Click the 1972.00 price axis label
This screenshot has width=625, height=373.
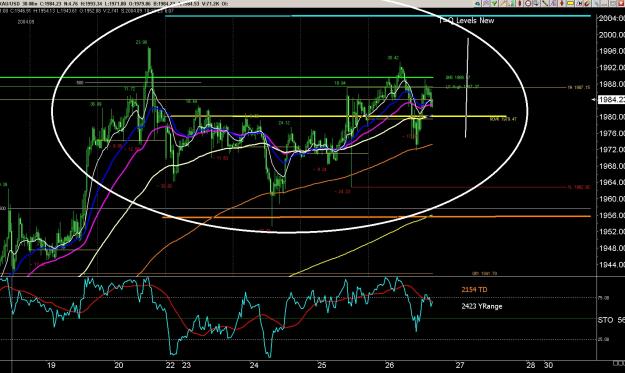click(x=611, y=149)
